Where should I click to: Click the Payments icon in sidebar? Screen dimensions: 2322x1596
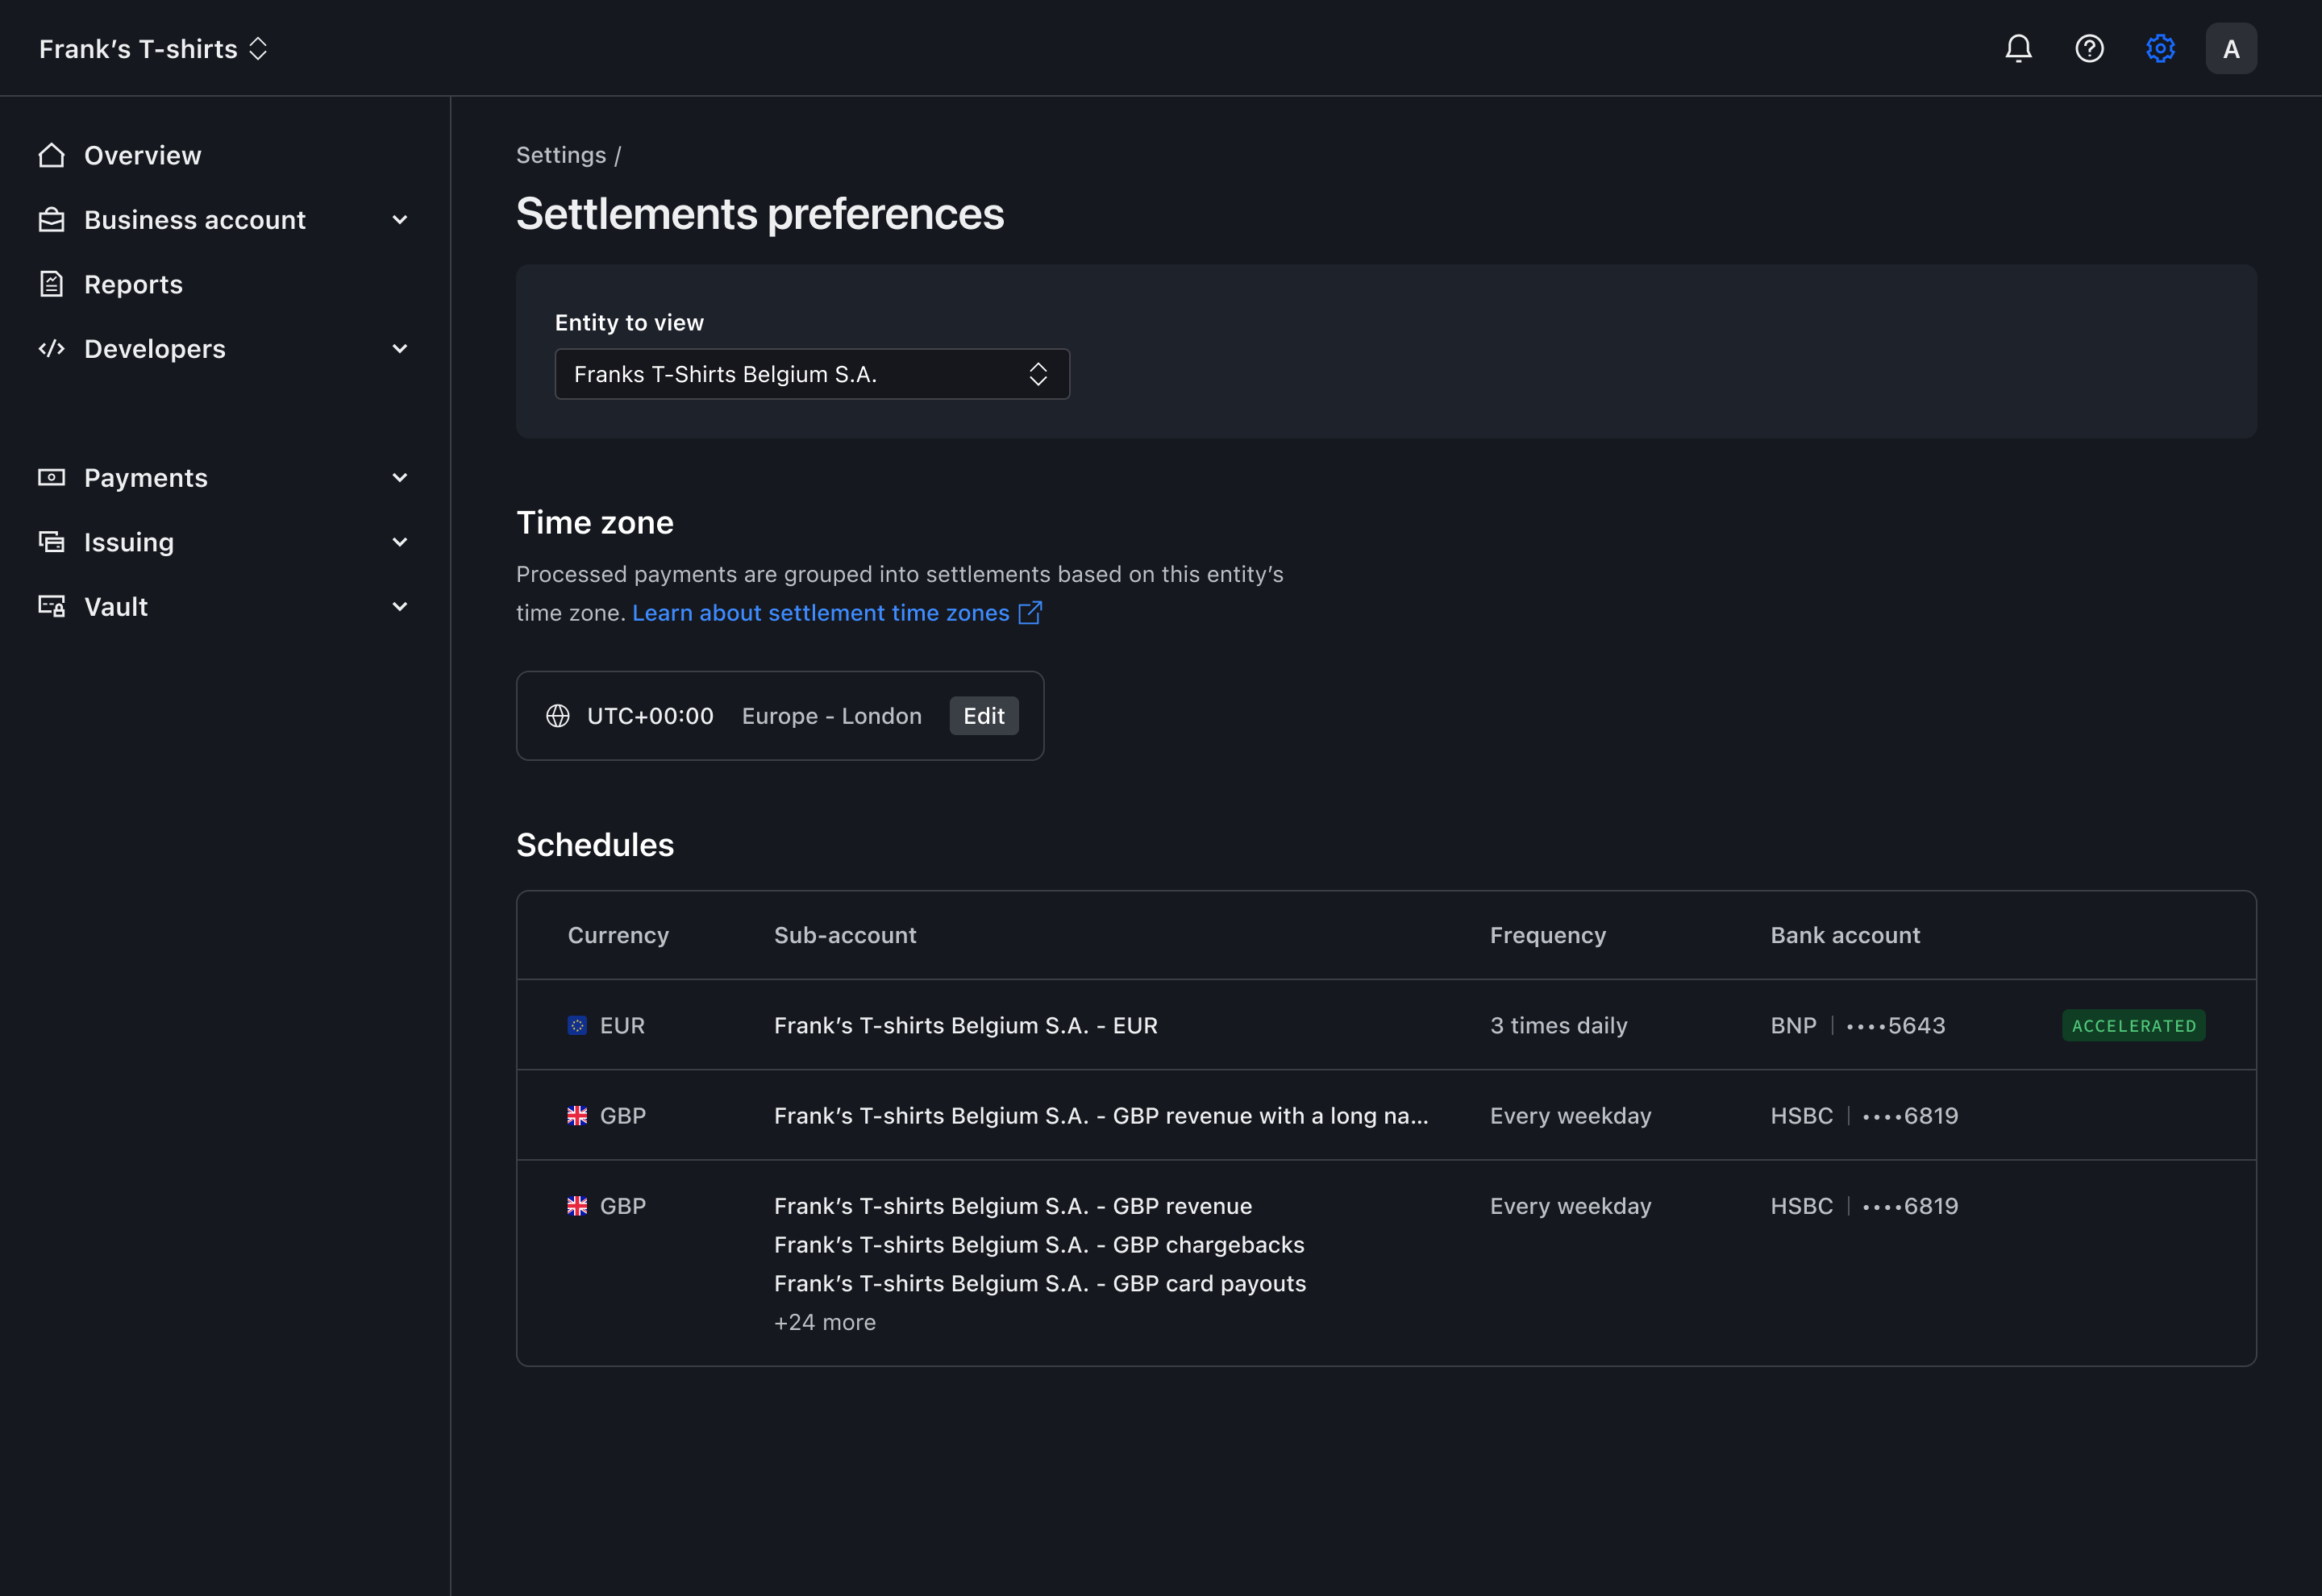[x=51, y=477]
